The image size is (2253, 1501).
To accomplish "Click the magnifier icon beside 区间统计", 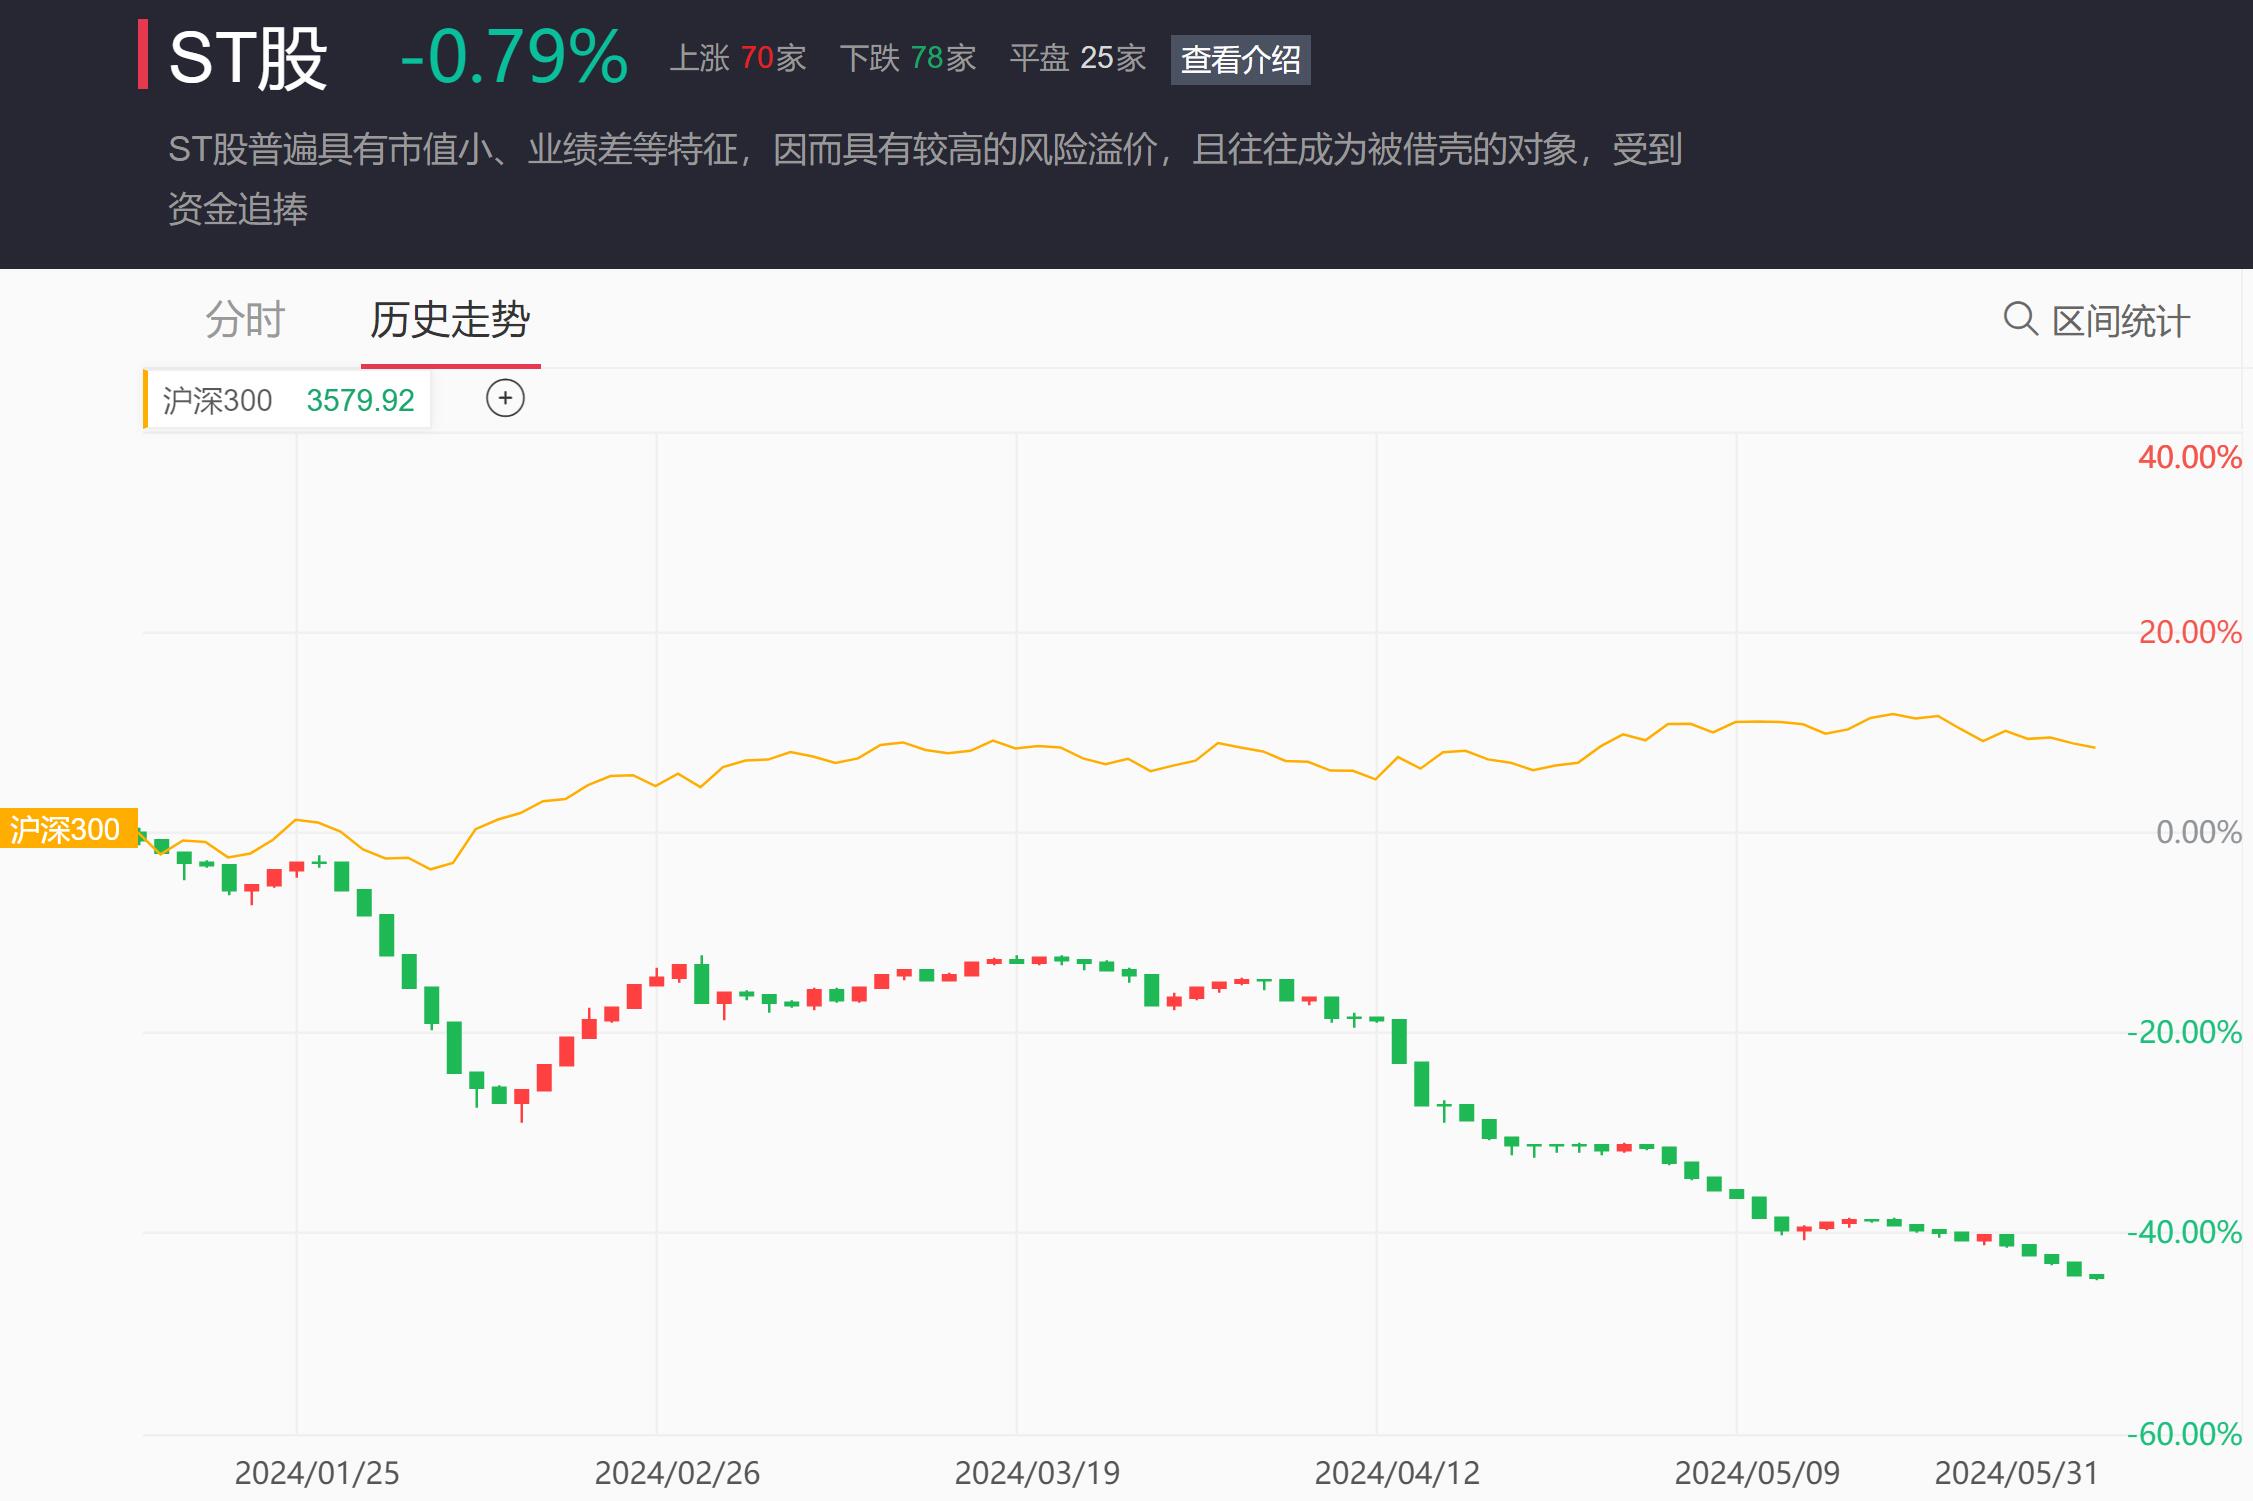I will point(2020,319).
